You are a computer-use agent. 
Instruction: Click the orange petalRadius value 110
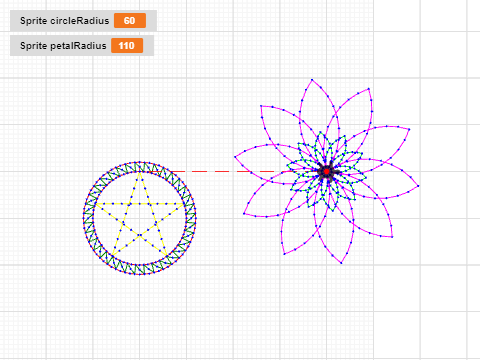point(127,46)
